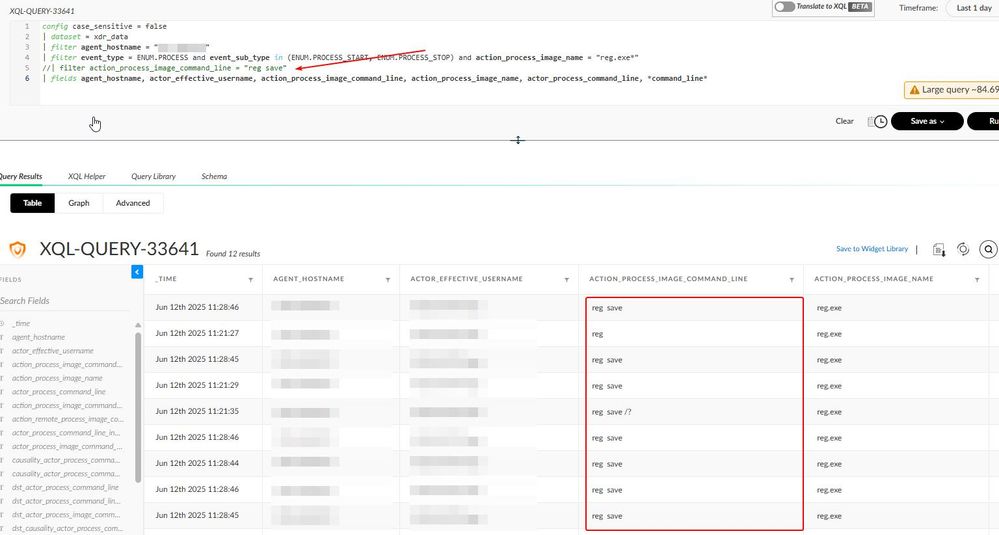The image size is (999, 535).
Task: Switch to the XQL Helper tab
Action: point(87,176)
